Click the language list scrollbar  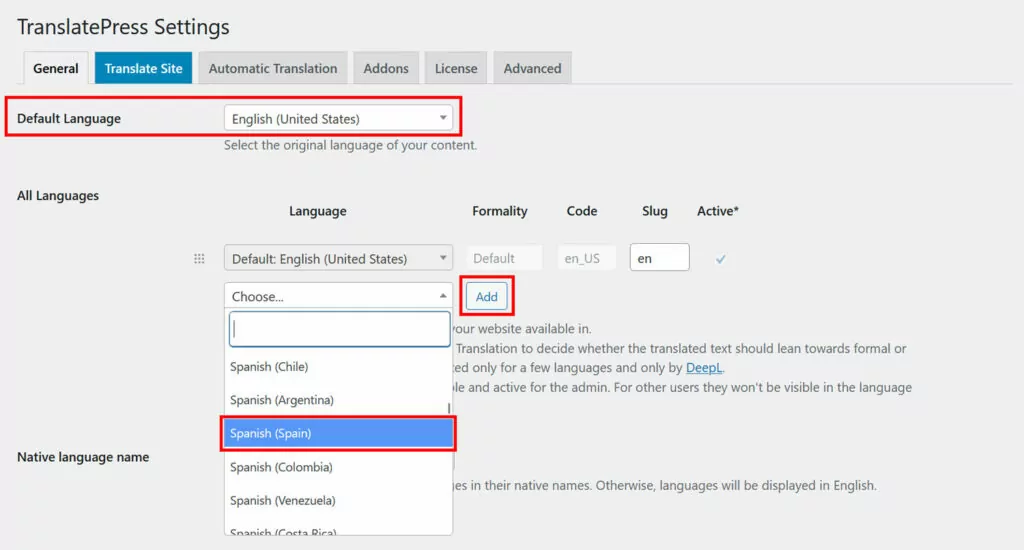(x=449, y=408)
